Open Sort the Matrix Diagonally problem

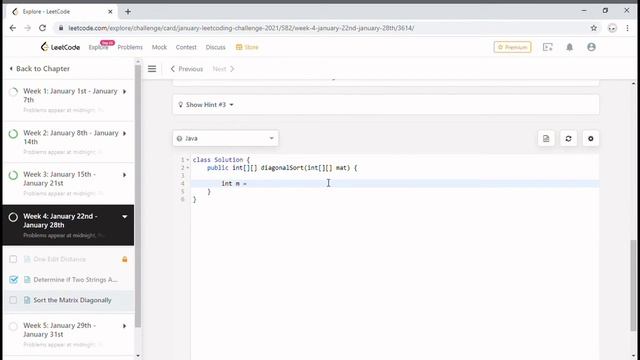[x=72, y=300]
